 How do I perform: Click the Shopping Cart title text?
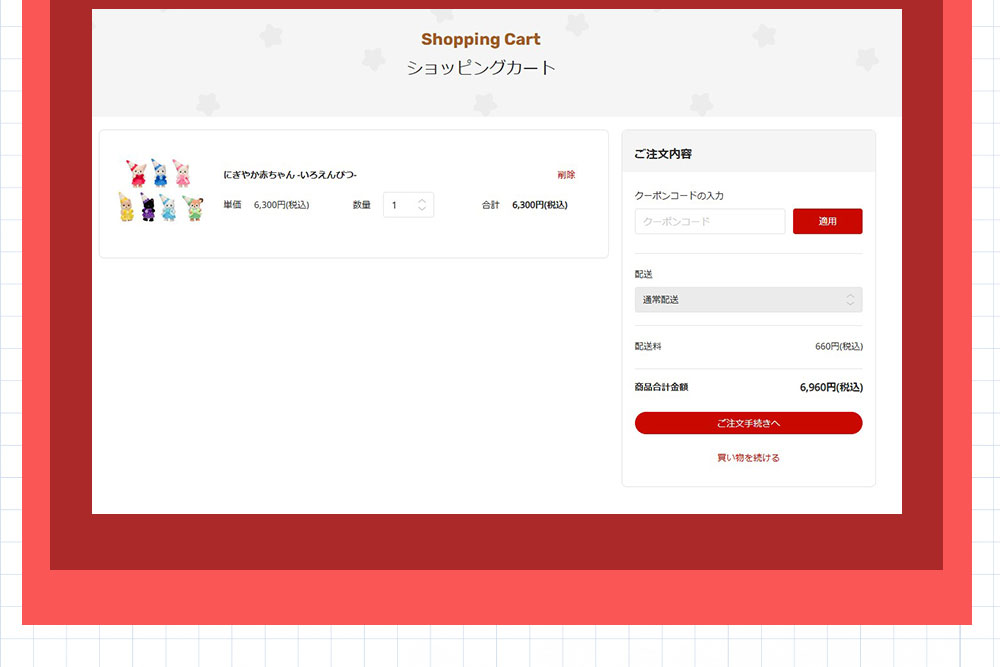coord(480,40)
